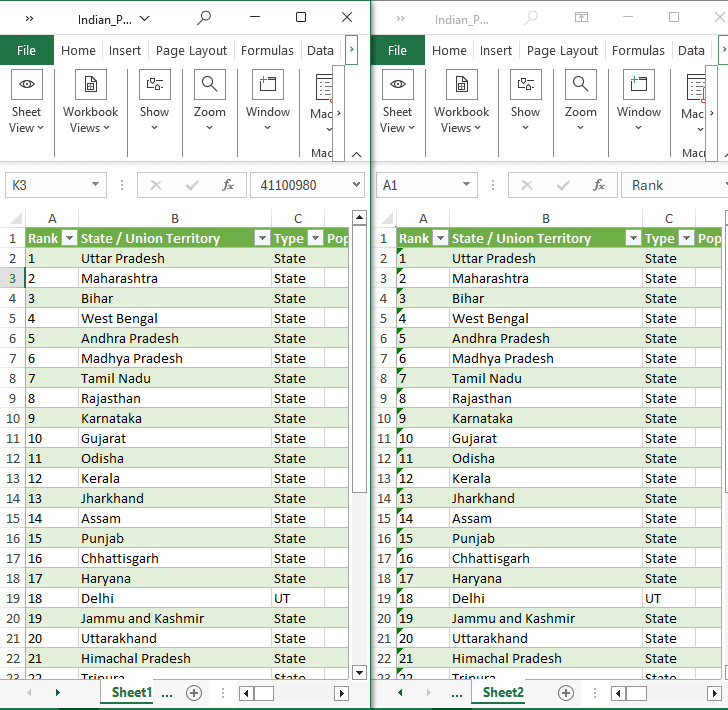This screenshot has height=710, width=728.
Task: Click insert function fx in left formula bar
Action: click(228, 185)
